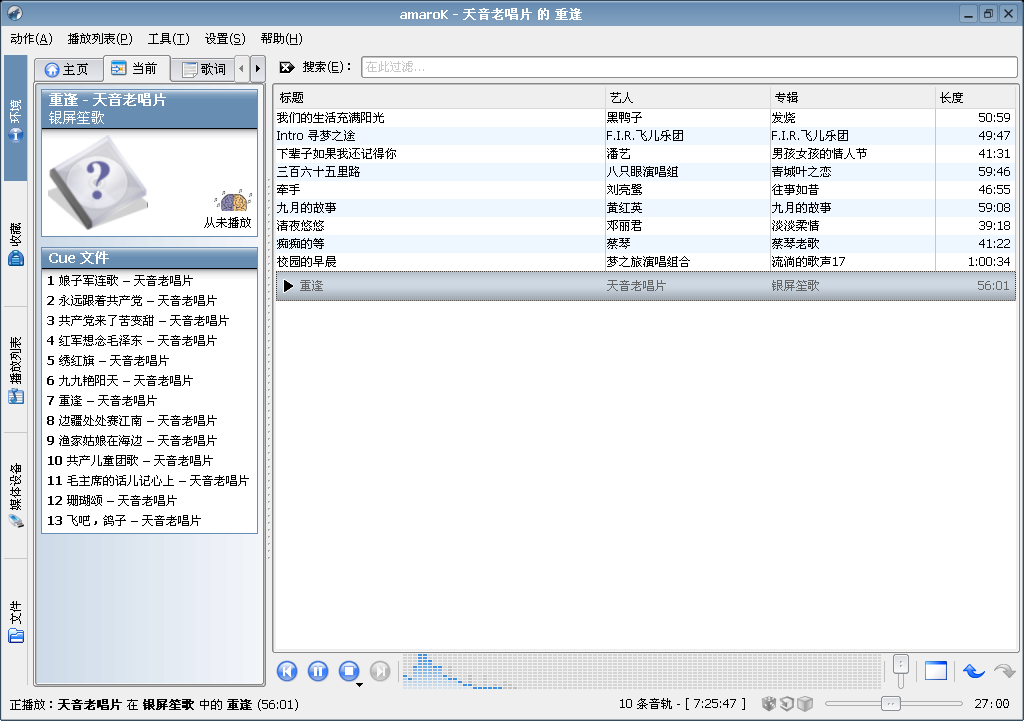
Task: Open the 环境 context sidebar tab
Action: point(16,119)
